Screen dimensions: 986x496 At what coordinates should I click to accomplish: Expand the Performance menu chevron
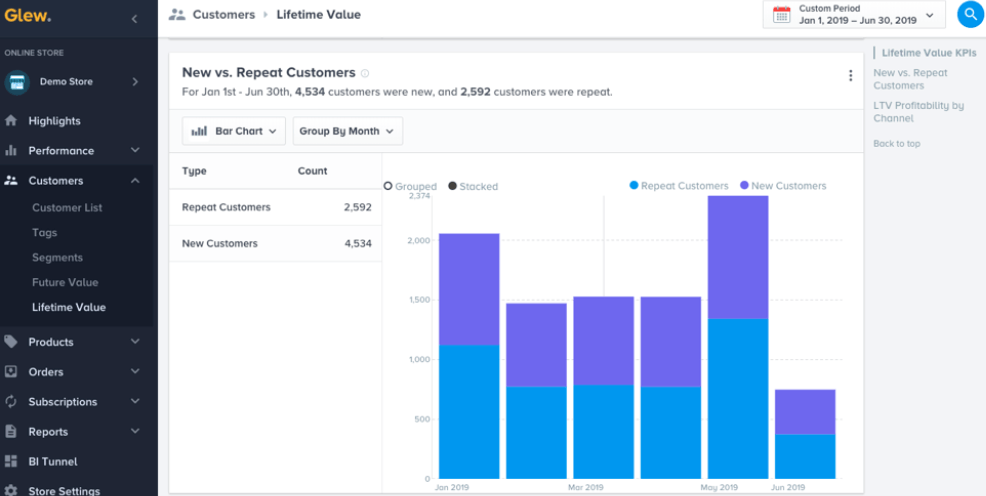[135, 150]
